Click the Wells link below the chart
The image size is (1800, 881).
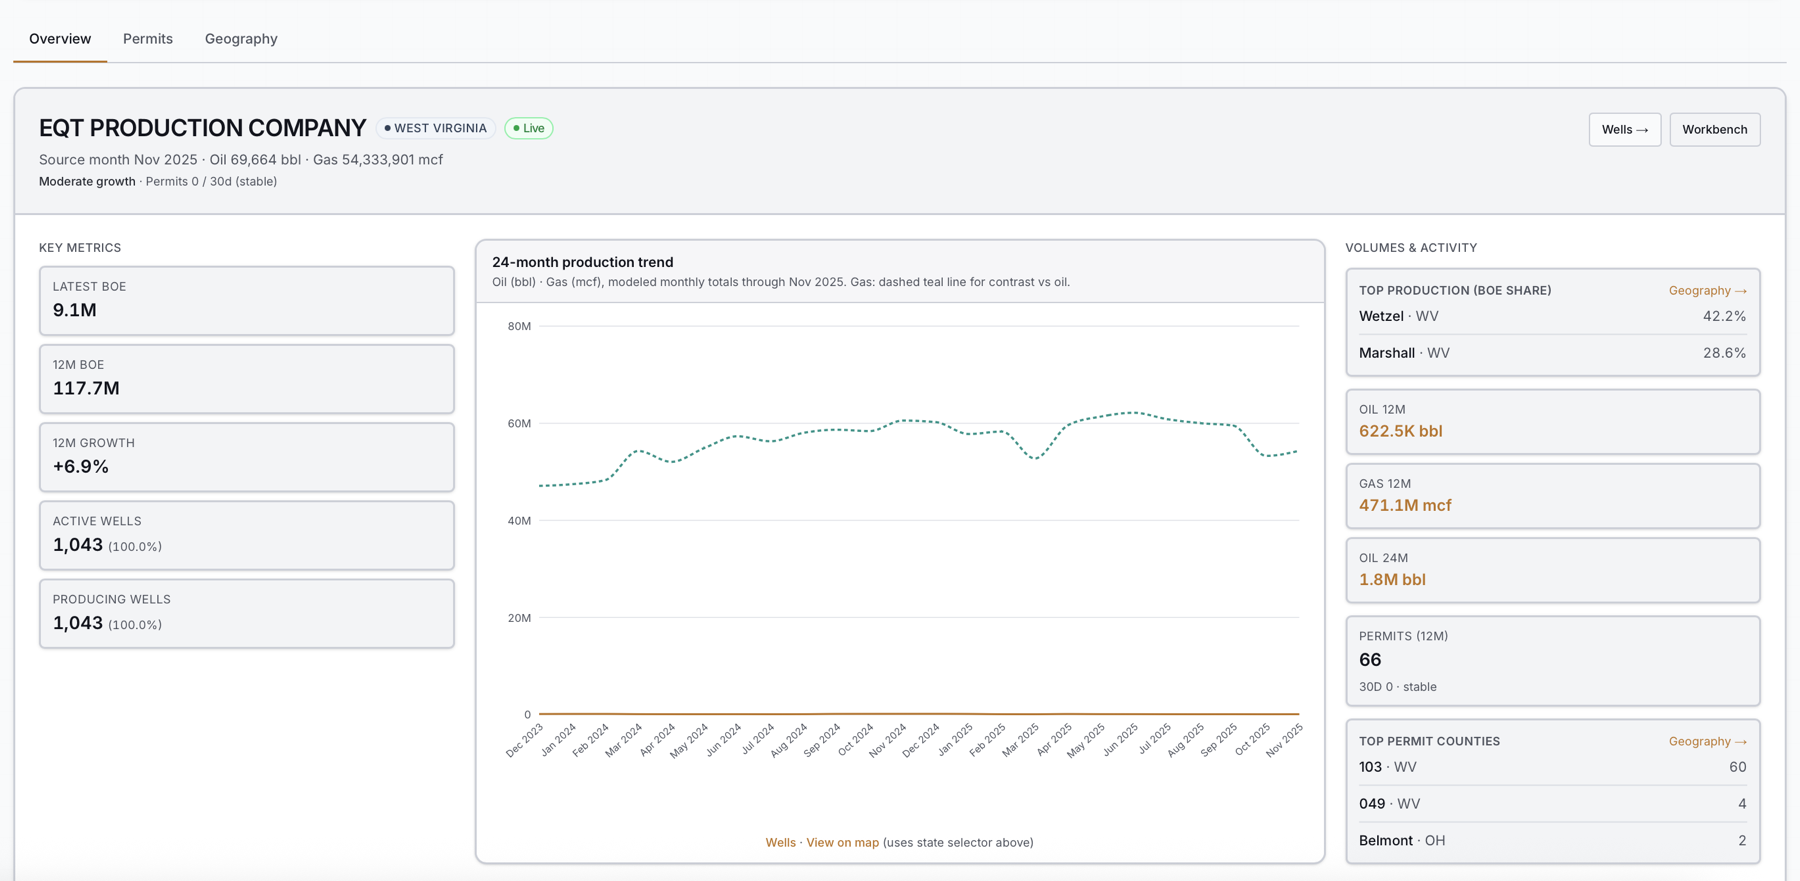coord(780,842)
